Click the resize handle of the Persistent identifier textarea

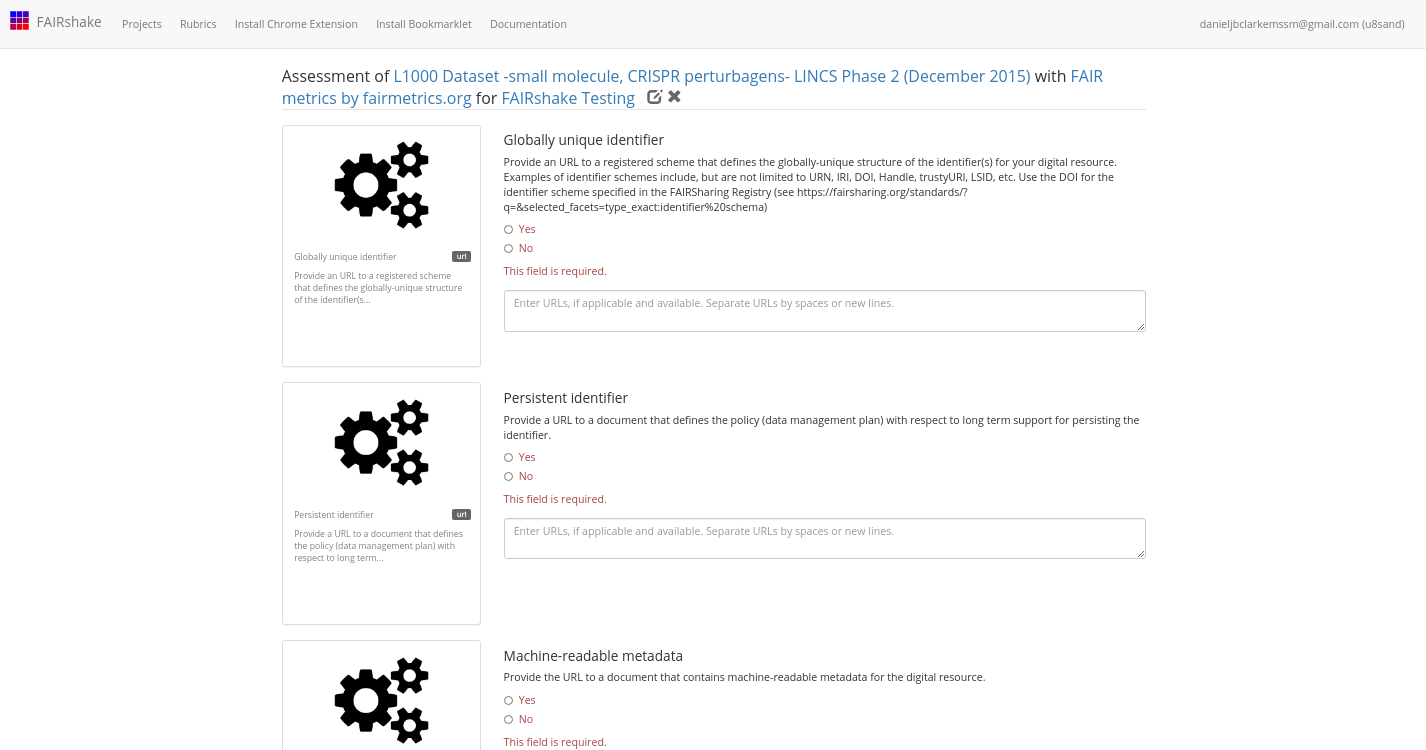pos(1140,553)
